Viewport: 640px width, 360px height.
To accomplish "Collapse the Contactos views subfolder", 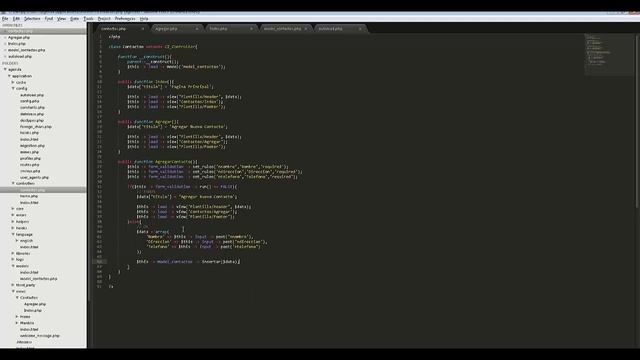I will coord(17,298).
